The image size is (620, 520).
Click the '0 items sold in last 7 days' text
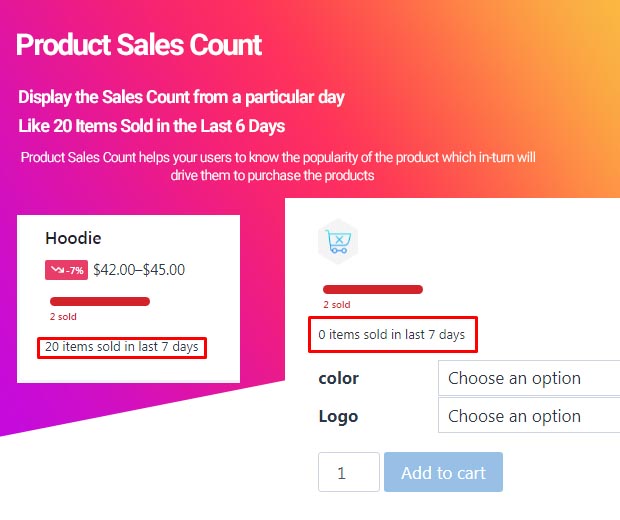coord(391,335)
